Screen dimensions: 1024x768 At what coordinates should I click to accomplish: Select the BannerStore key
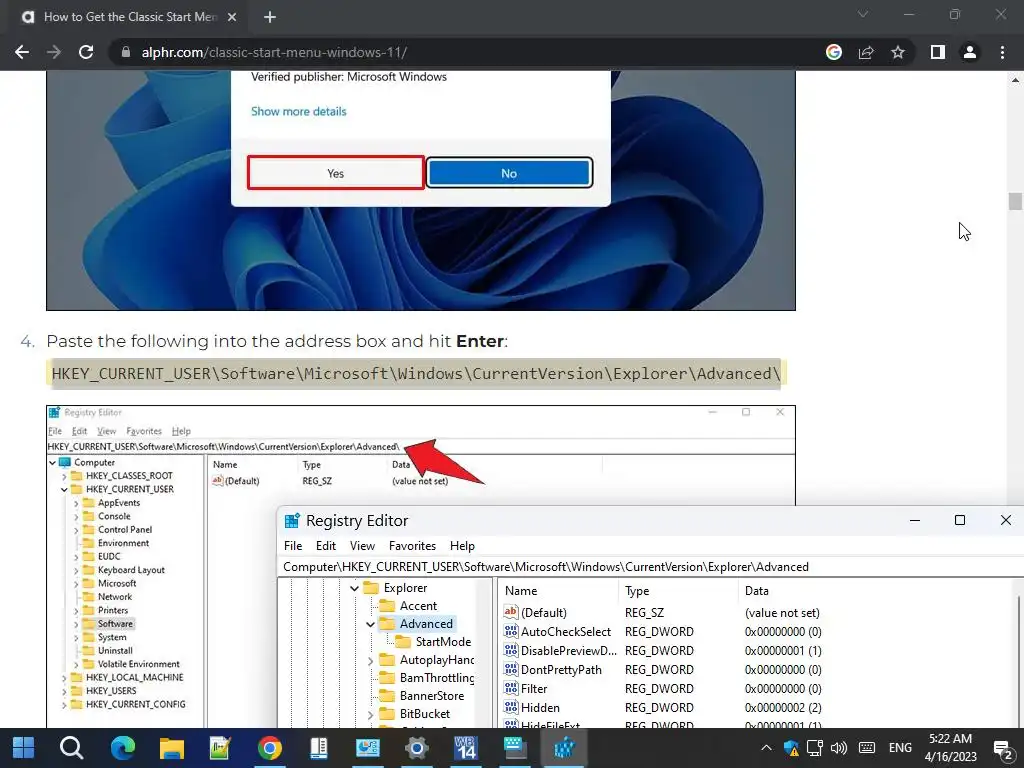[x=432, y=696]
